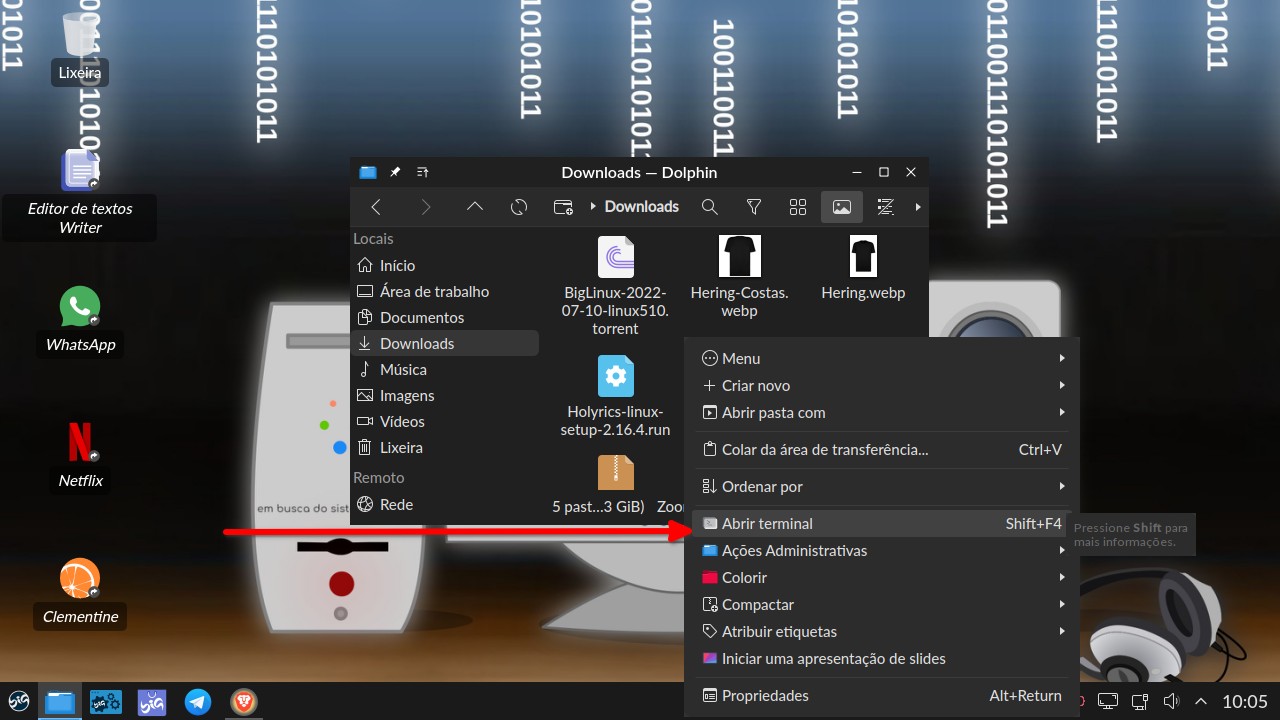
Task: Open Big store taskbar icon
Action: pyautogui.click(x=152, y=702)
